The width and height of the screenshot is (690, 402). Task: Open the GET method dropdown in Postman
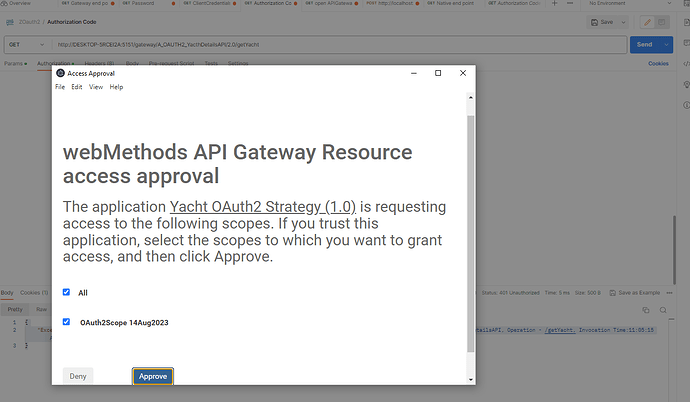pos(27,44)
